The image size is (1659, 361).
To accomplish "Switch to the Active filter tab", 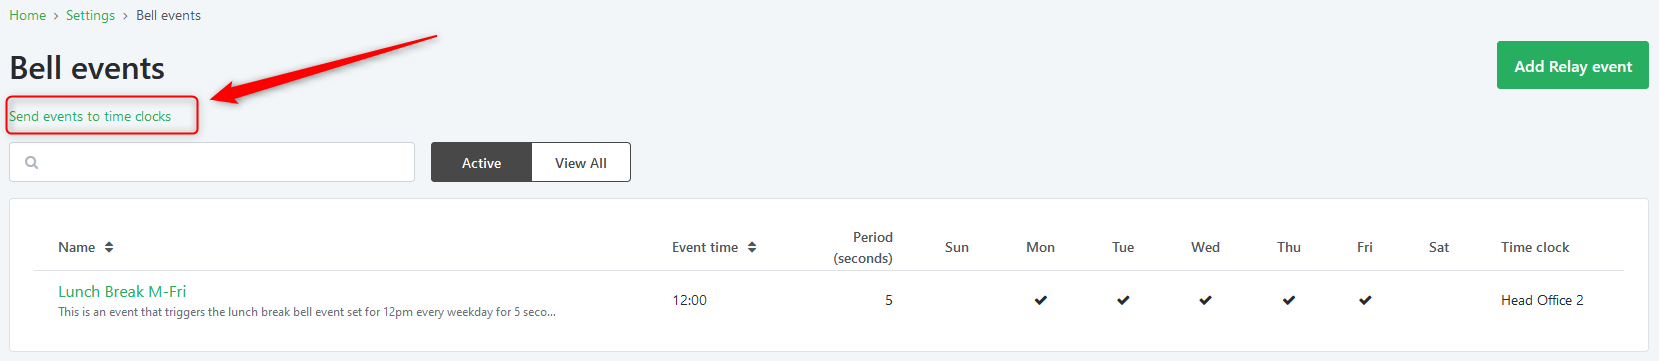I will coord(481,162).
